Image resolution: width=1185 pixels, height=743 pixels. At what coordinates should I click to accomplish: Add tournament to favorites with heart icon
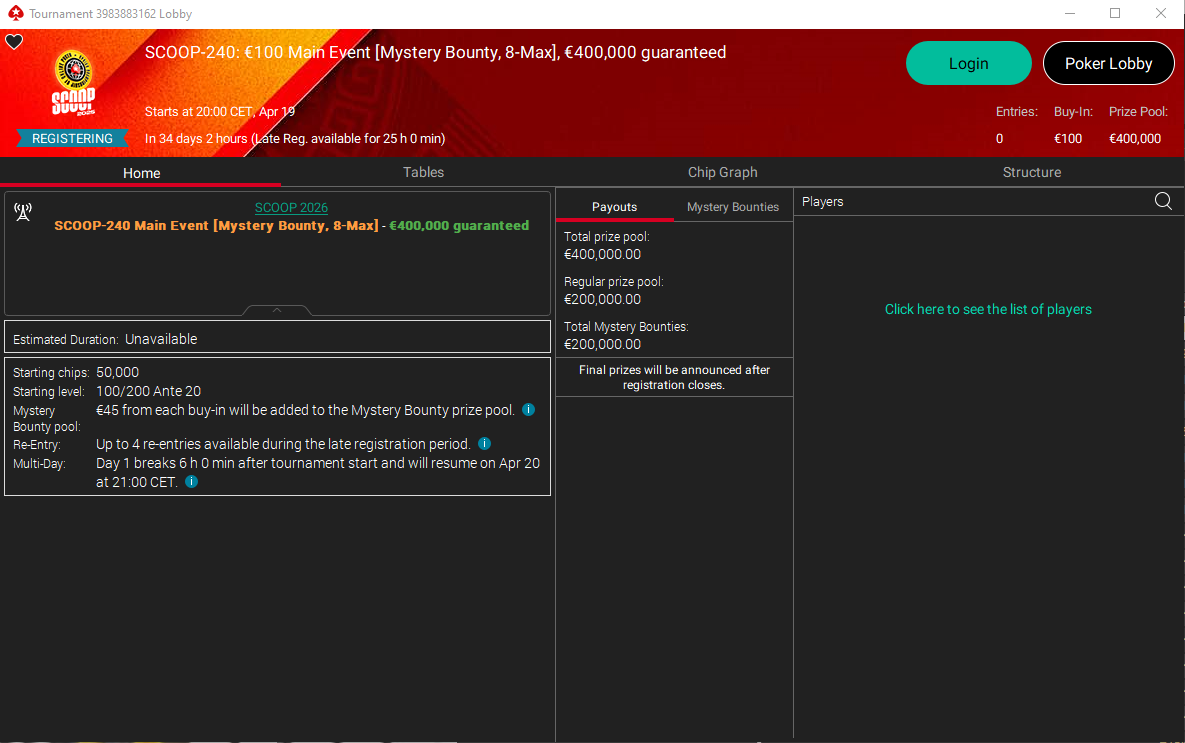pyautogui.click(x=14, y=42)
